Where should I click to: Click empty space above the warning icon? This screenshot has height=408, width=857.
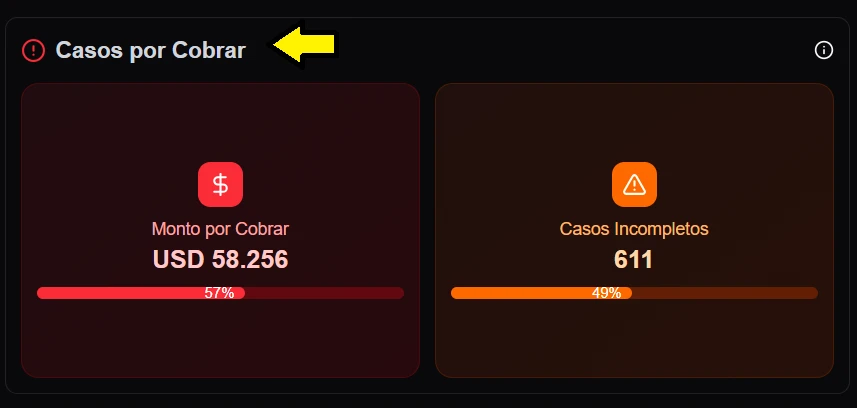(634, 120)
